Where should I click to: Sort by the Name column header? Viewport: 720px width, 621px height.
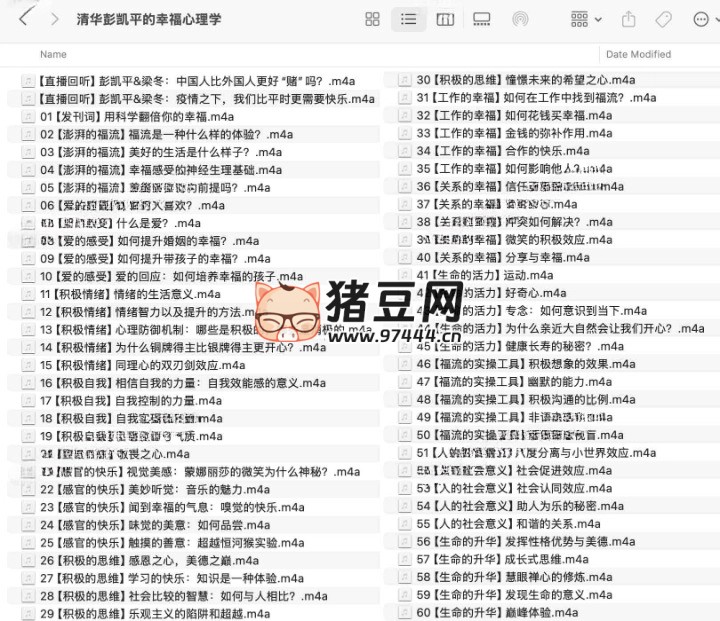53,54
